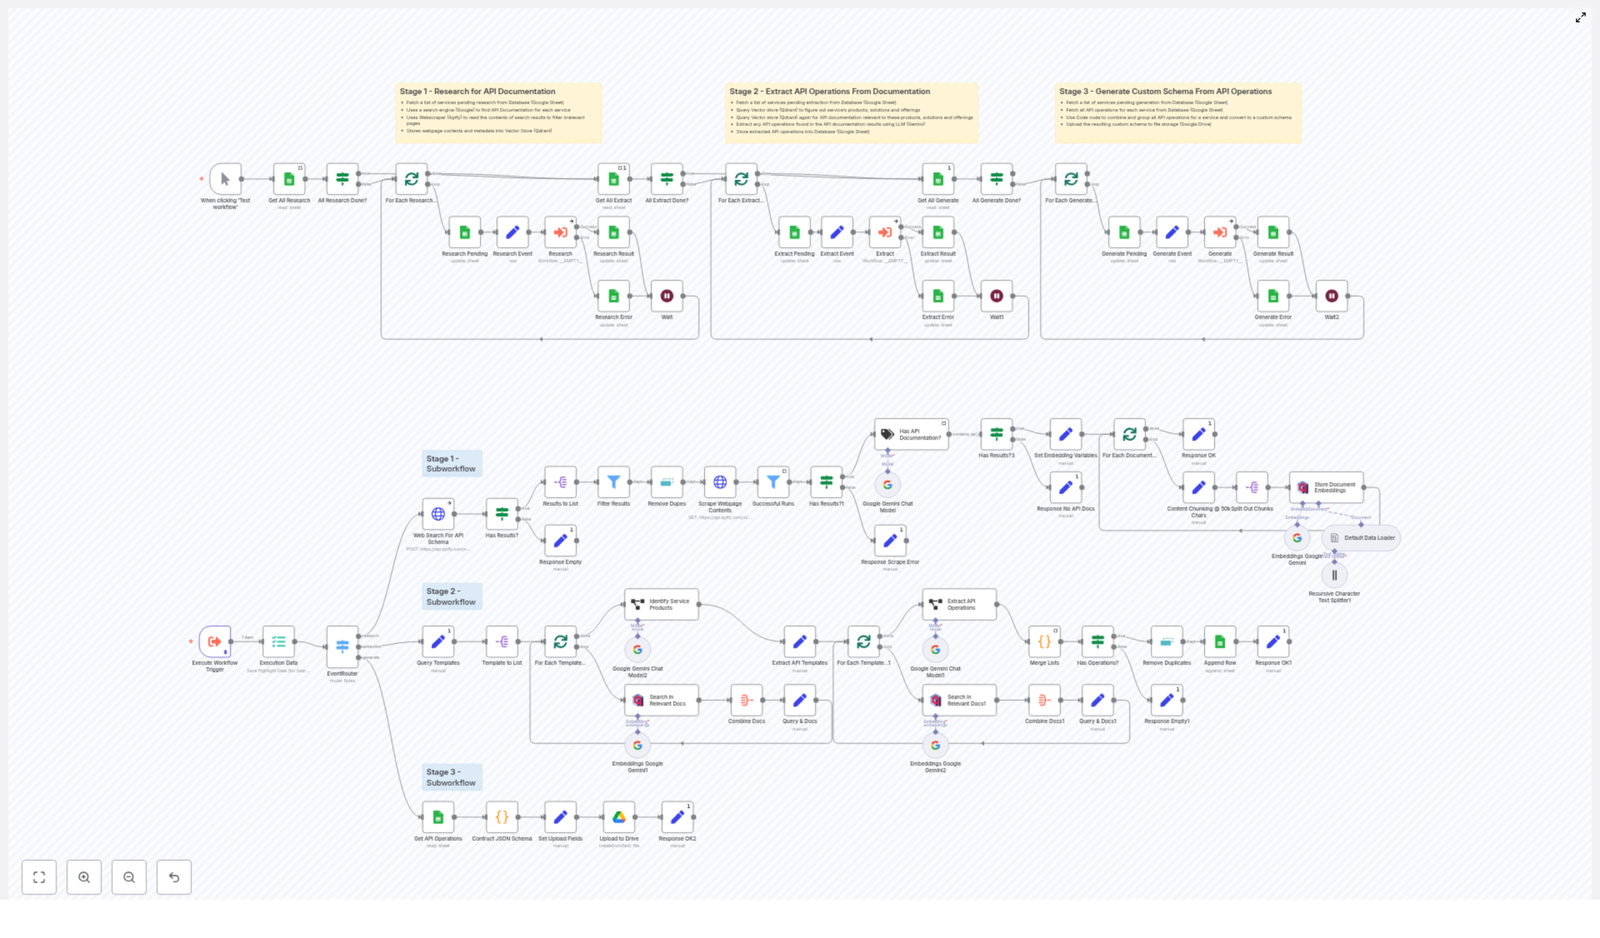Open the 'Upload to Drive' Google Drive node
This screenshot has width=1600, height=938.
619,817
